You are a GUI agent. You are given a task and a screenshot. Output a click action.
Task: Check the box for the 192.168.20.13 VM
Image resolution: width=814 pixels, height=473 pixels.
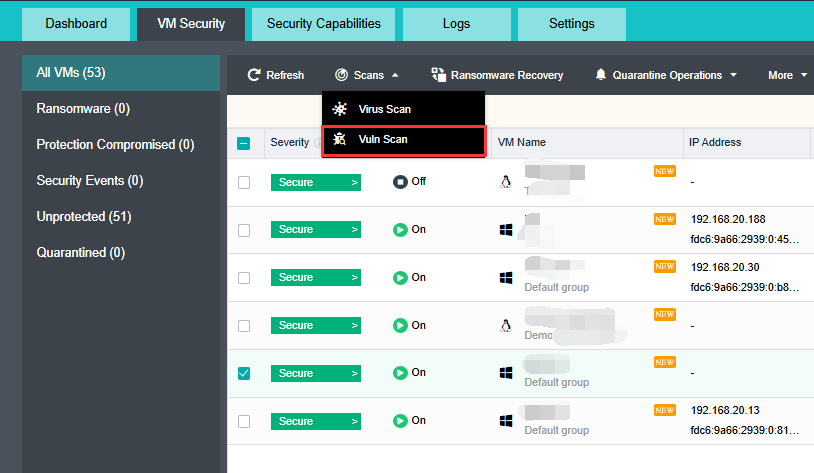pos(244,421)
